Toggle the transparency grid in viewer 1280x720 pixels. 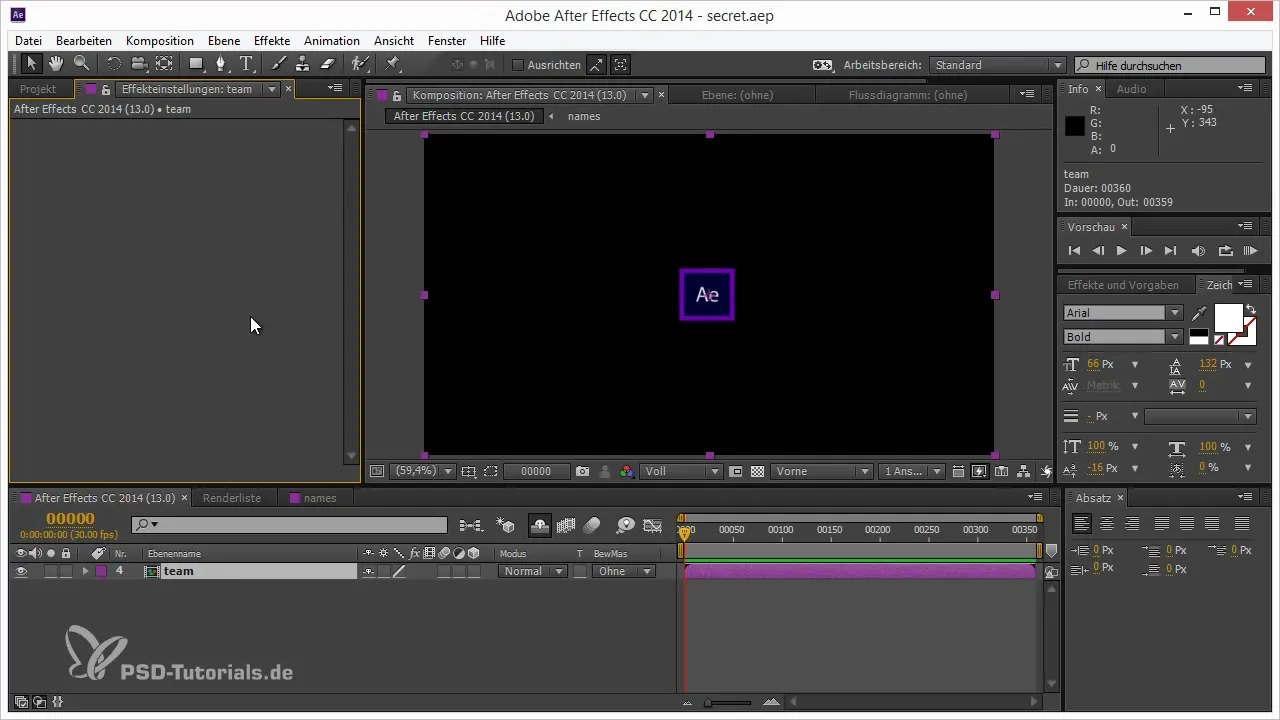point(757,471)
